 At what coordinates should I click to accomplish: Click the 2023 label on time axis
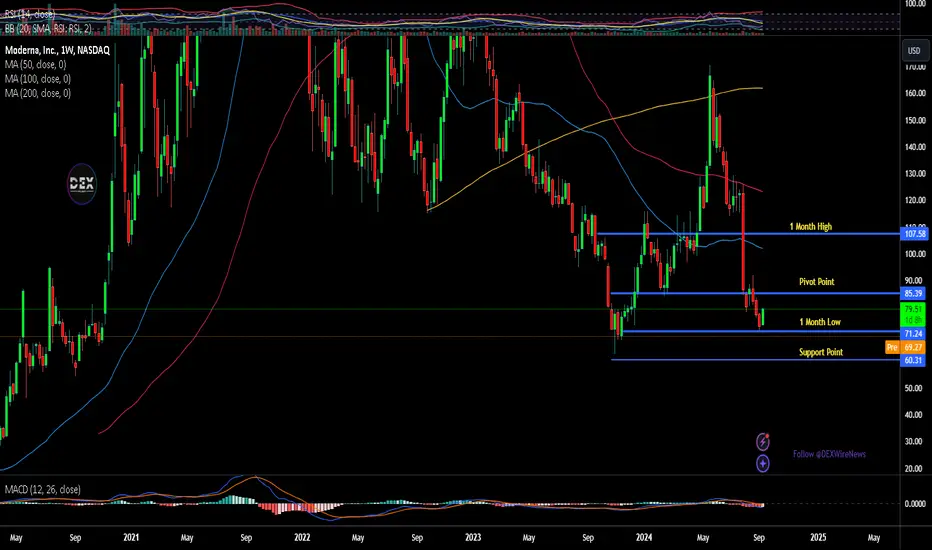coord(473,538)
